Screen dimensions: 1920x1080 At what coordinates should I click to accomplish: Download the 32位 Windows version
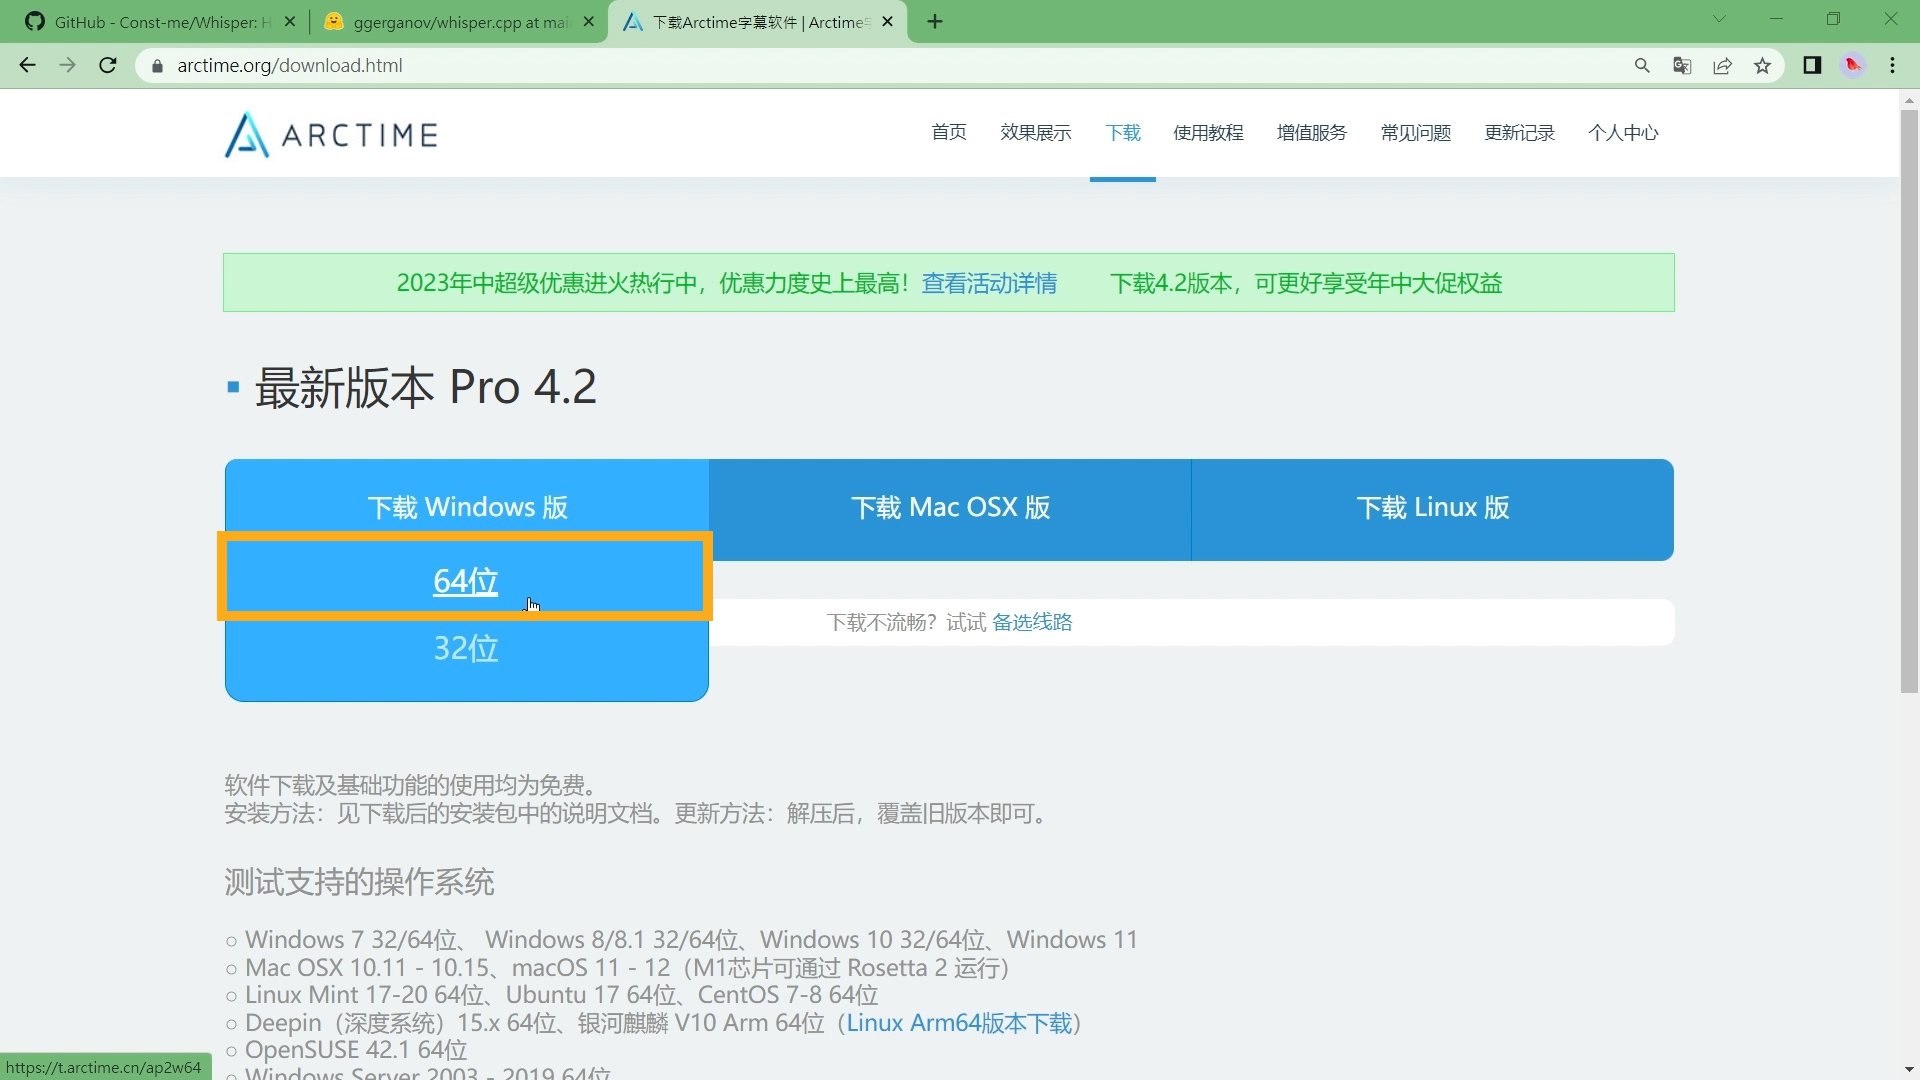tap(466, 648)
